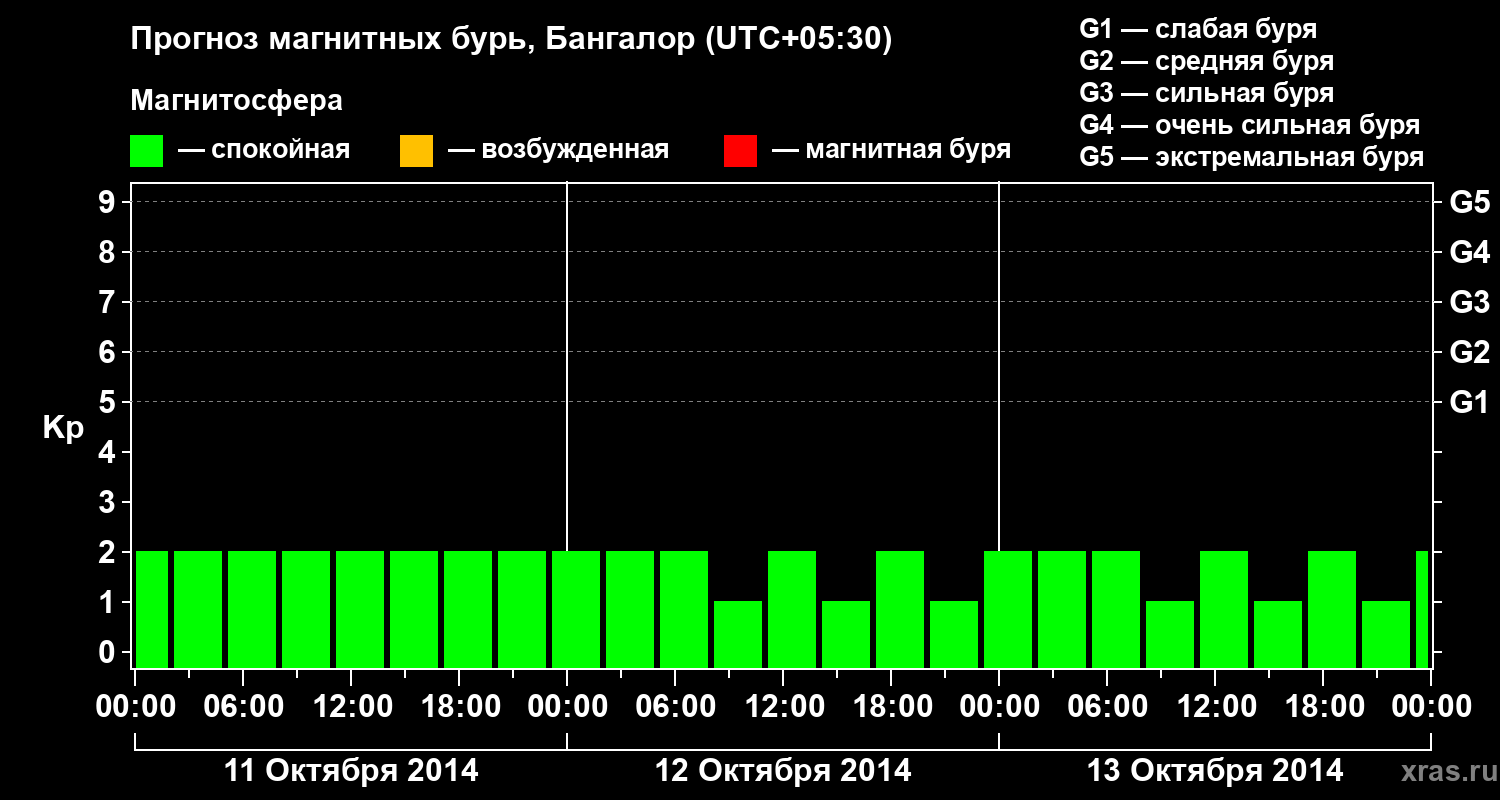This screenshot has width=1500, height=800.
Task: Click the '12:00' tick label for 11 October
Action: point(353,706)
